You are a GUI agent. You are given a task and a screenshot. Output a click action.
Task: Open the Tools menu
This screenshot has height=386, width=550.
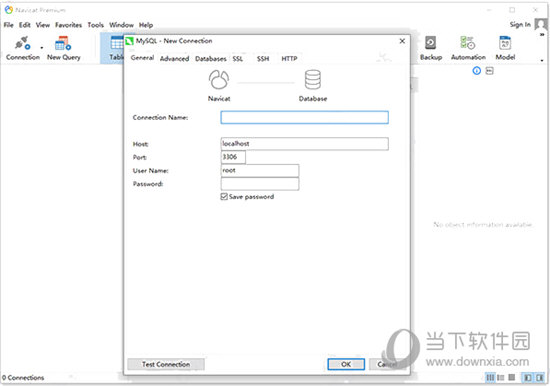tap(95, 25)
